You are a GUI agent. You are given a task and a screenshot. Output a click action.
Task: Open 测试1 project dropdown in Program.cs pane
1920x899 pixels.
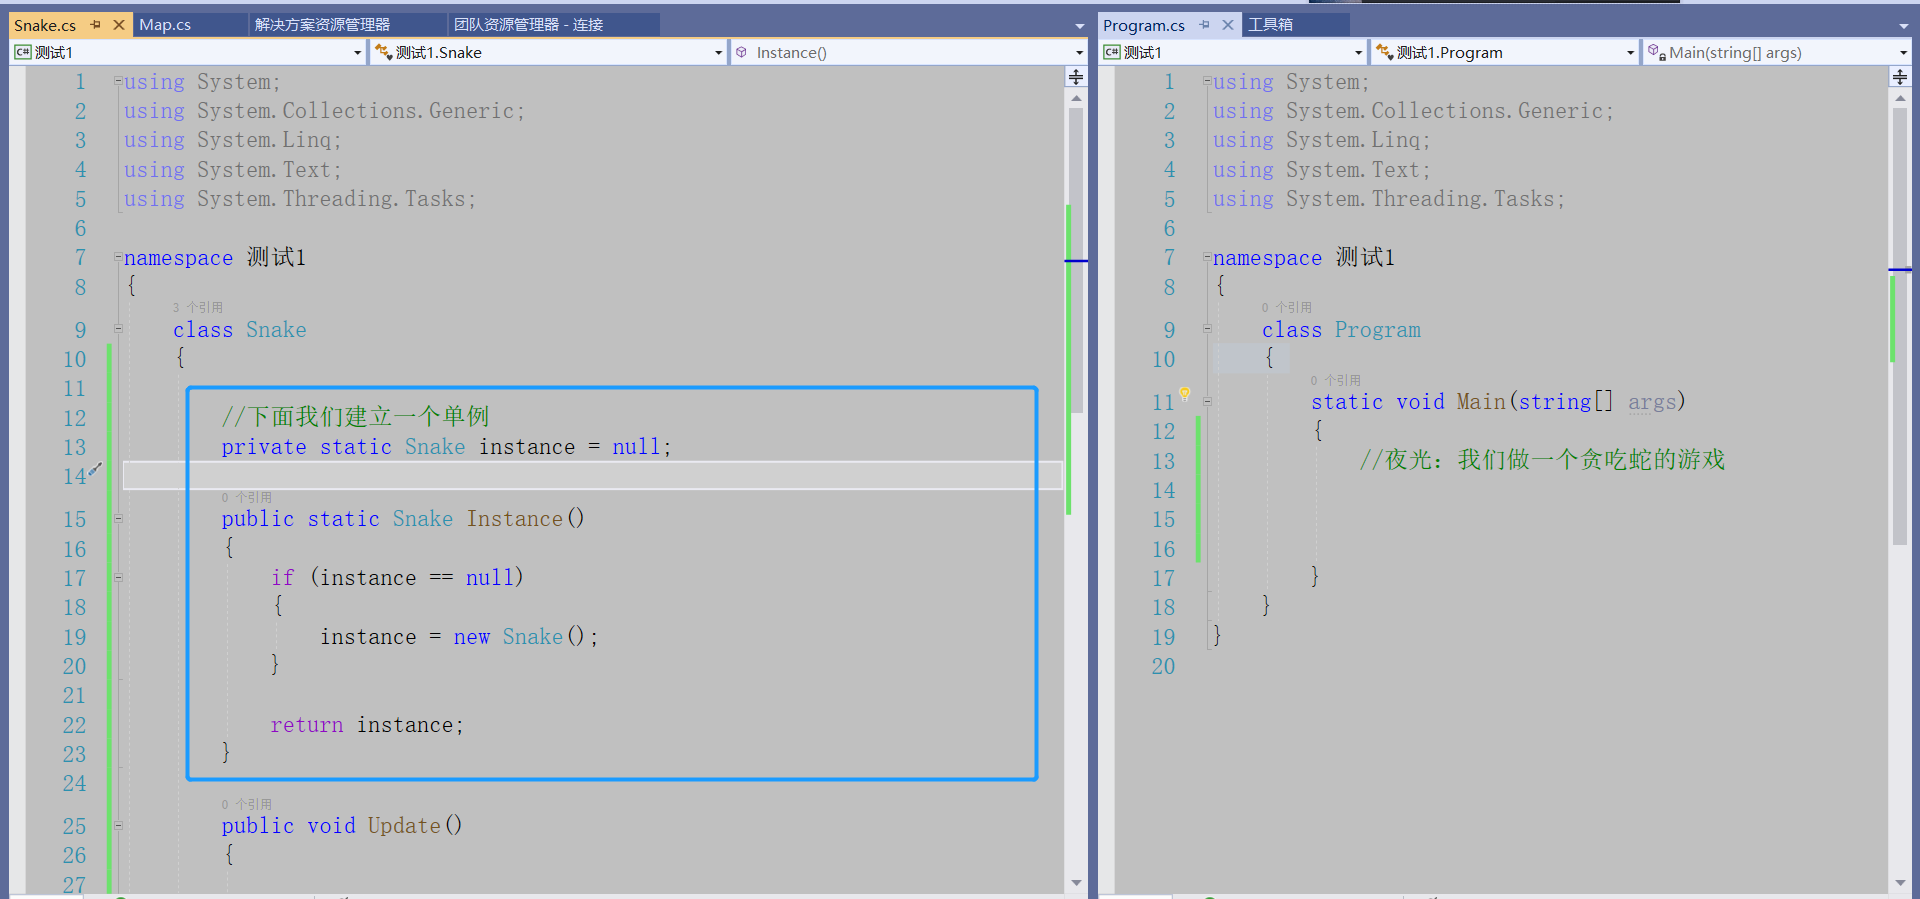1358,52
